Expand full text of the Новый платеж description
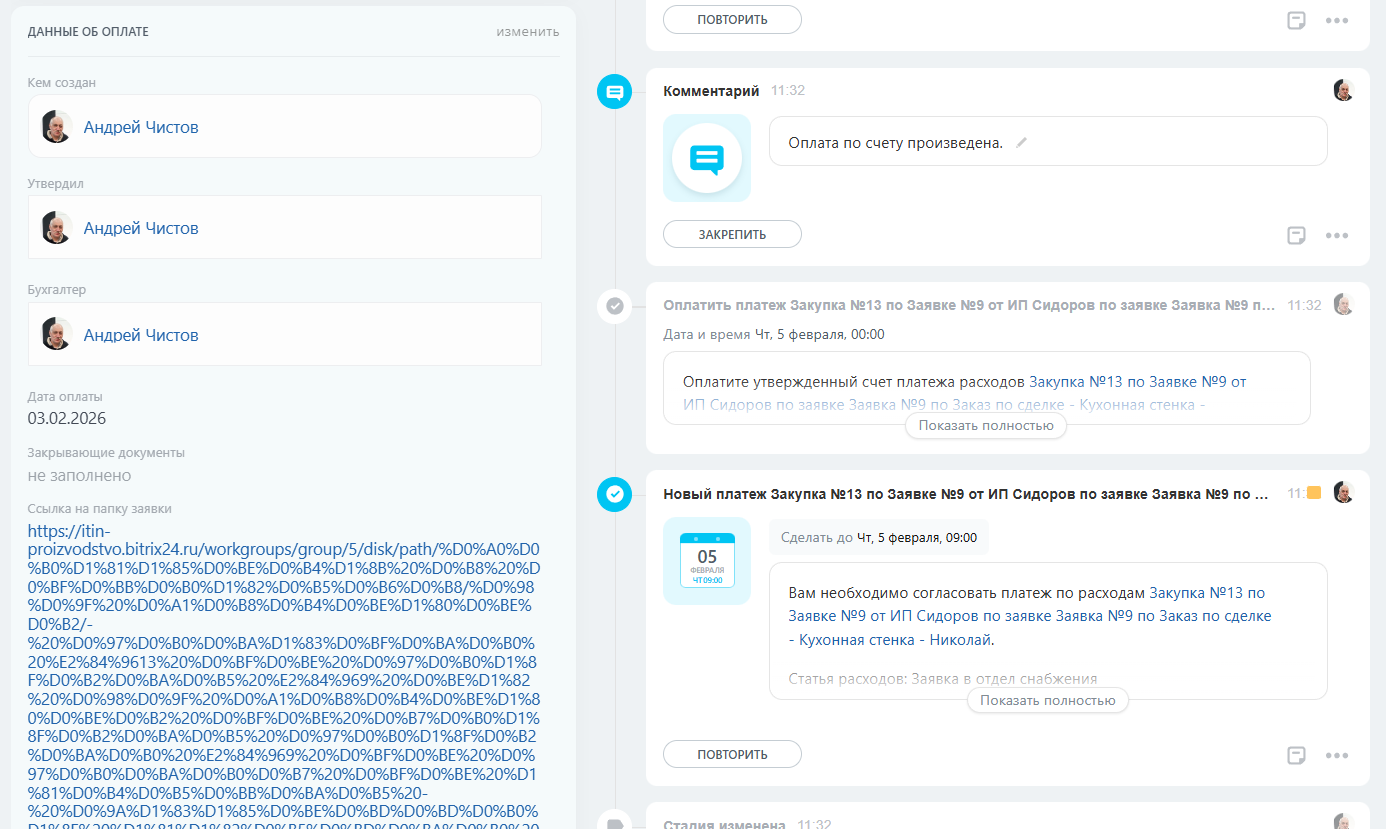 1047,700
